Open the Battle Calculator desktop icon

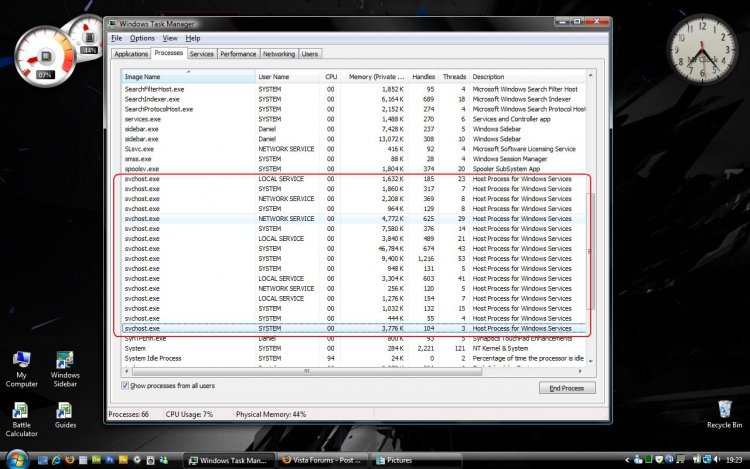22,419
